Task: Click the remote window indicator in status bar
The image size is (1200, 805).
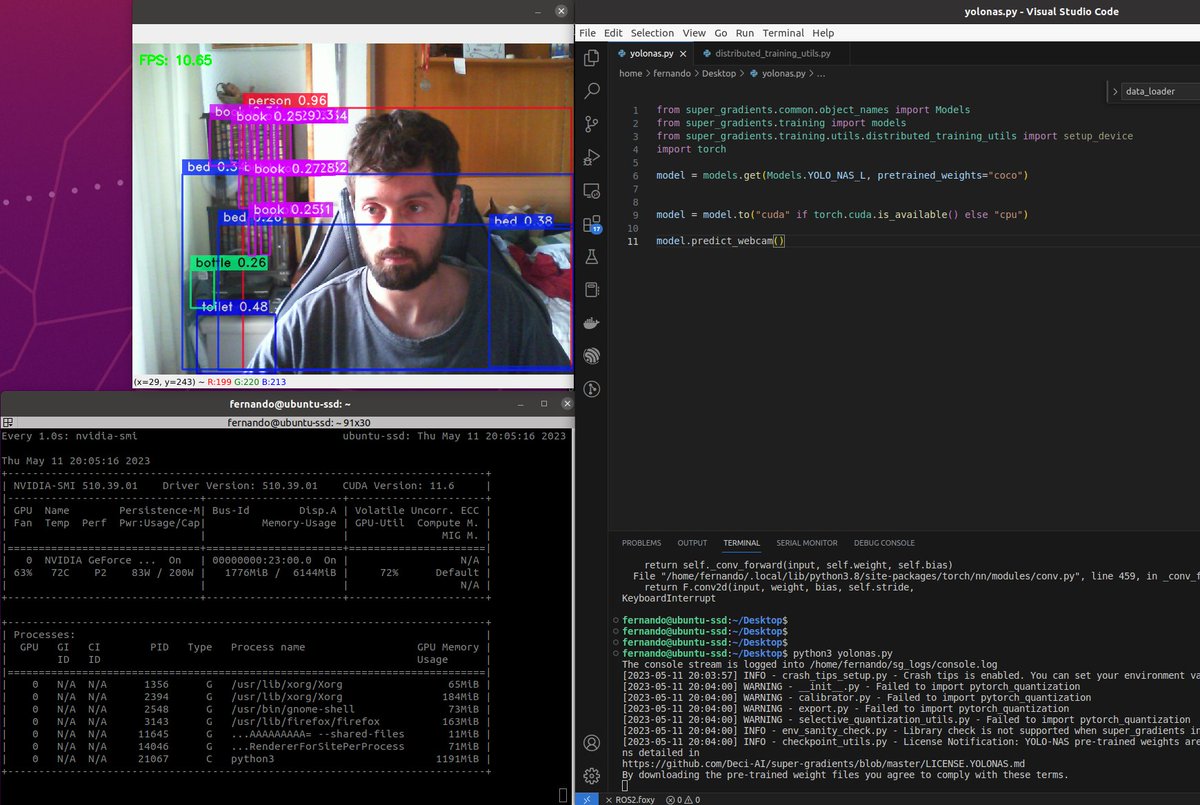Action: (x=588, y=798)
